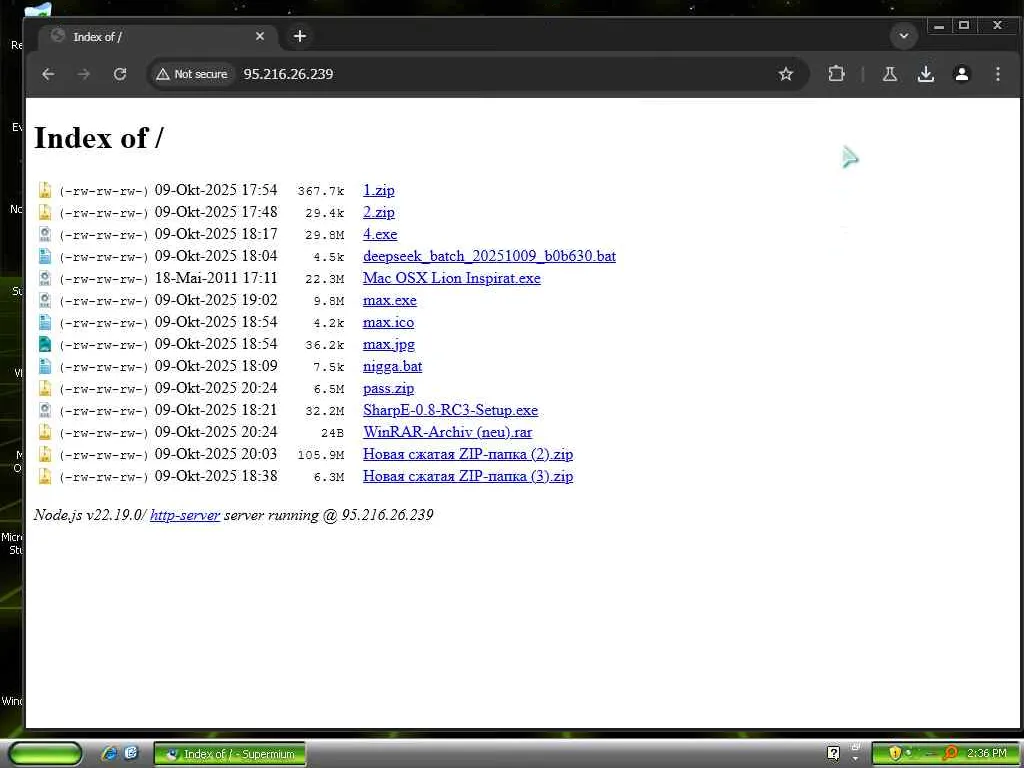The height and width of the screenshot is (768, 1024).
Task: Open the max.exe link
Action: (390, 300)
